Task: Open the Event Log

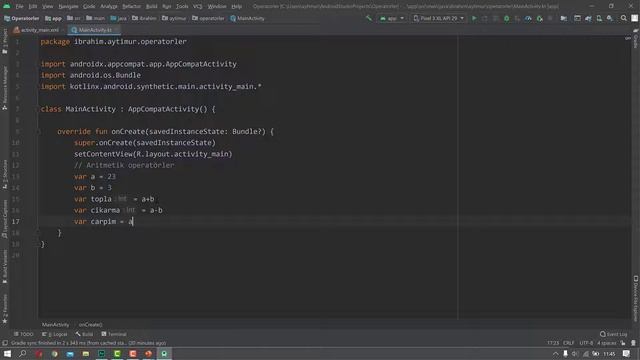Action: [x=613, y=334]
